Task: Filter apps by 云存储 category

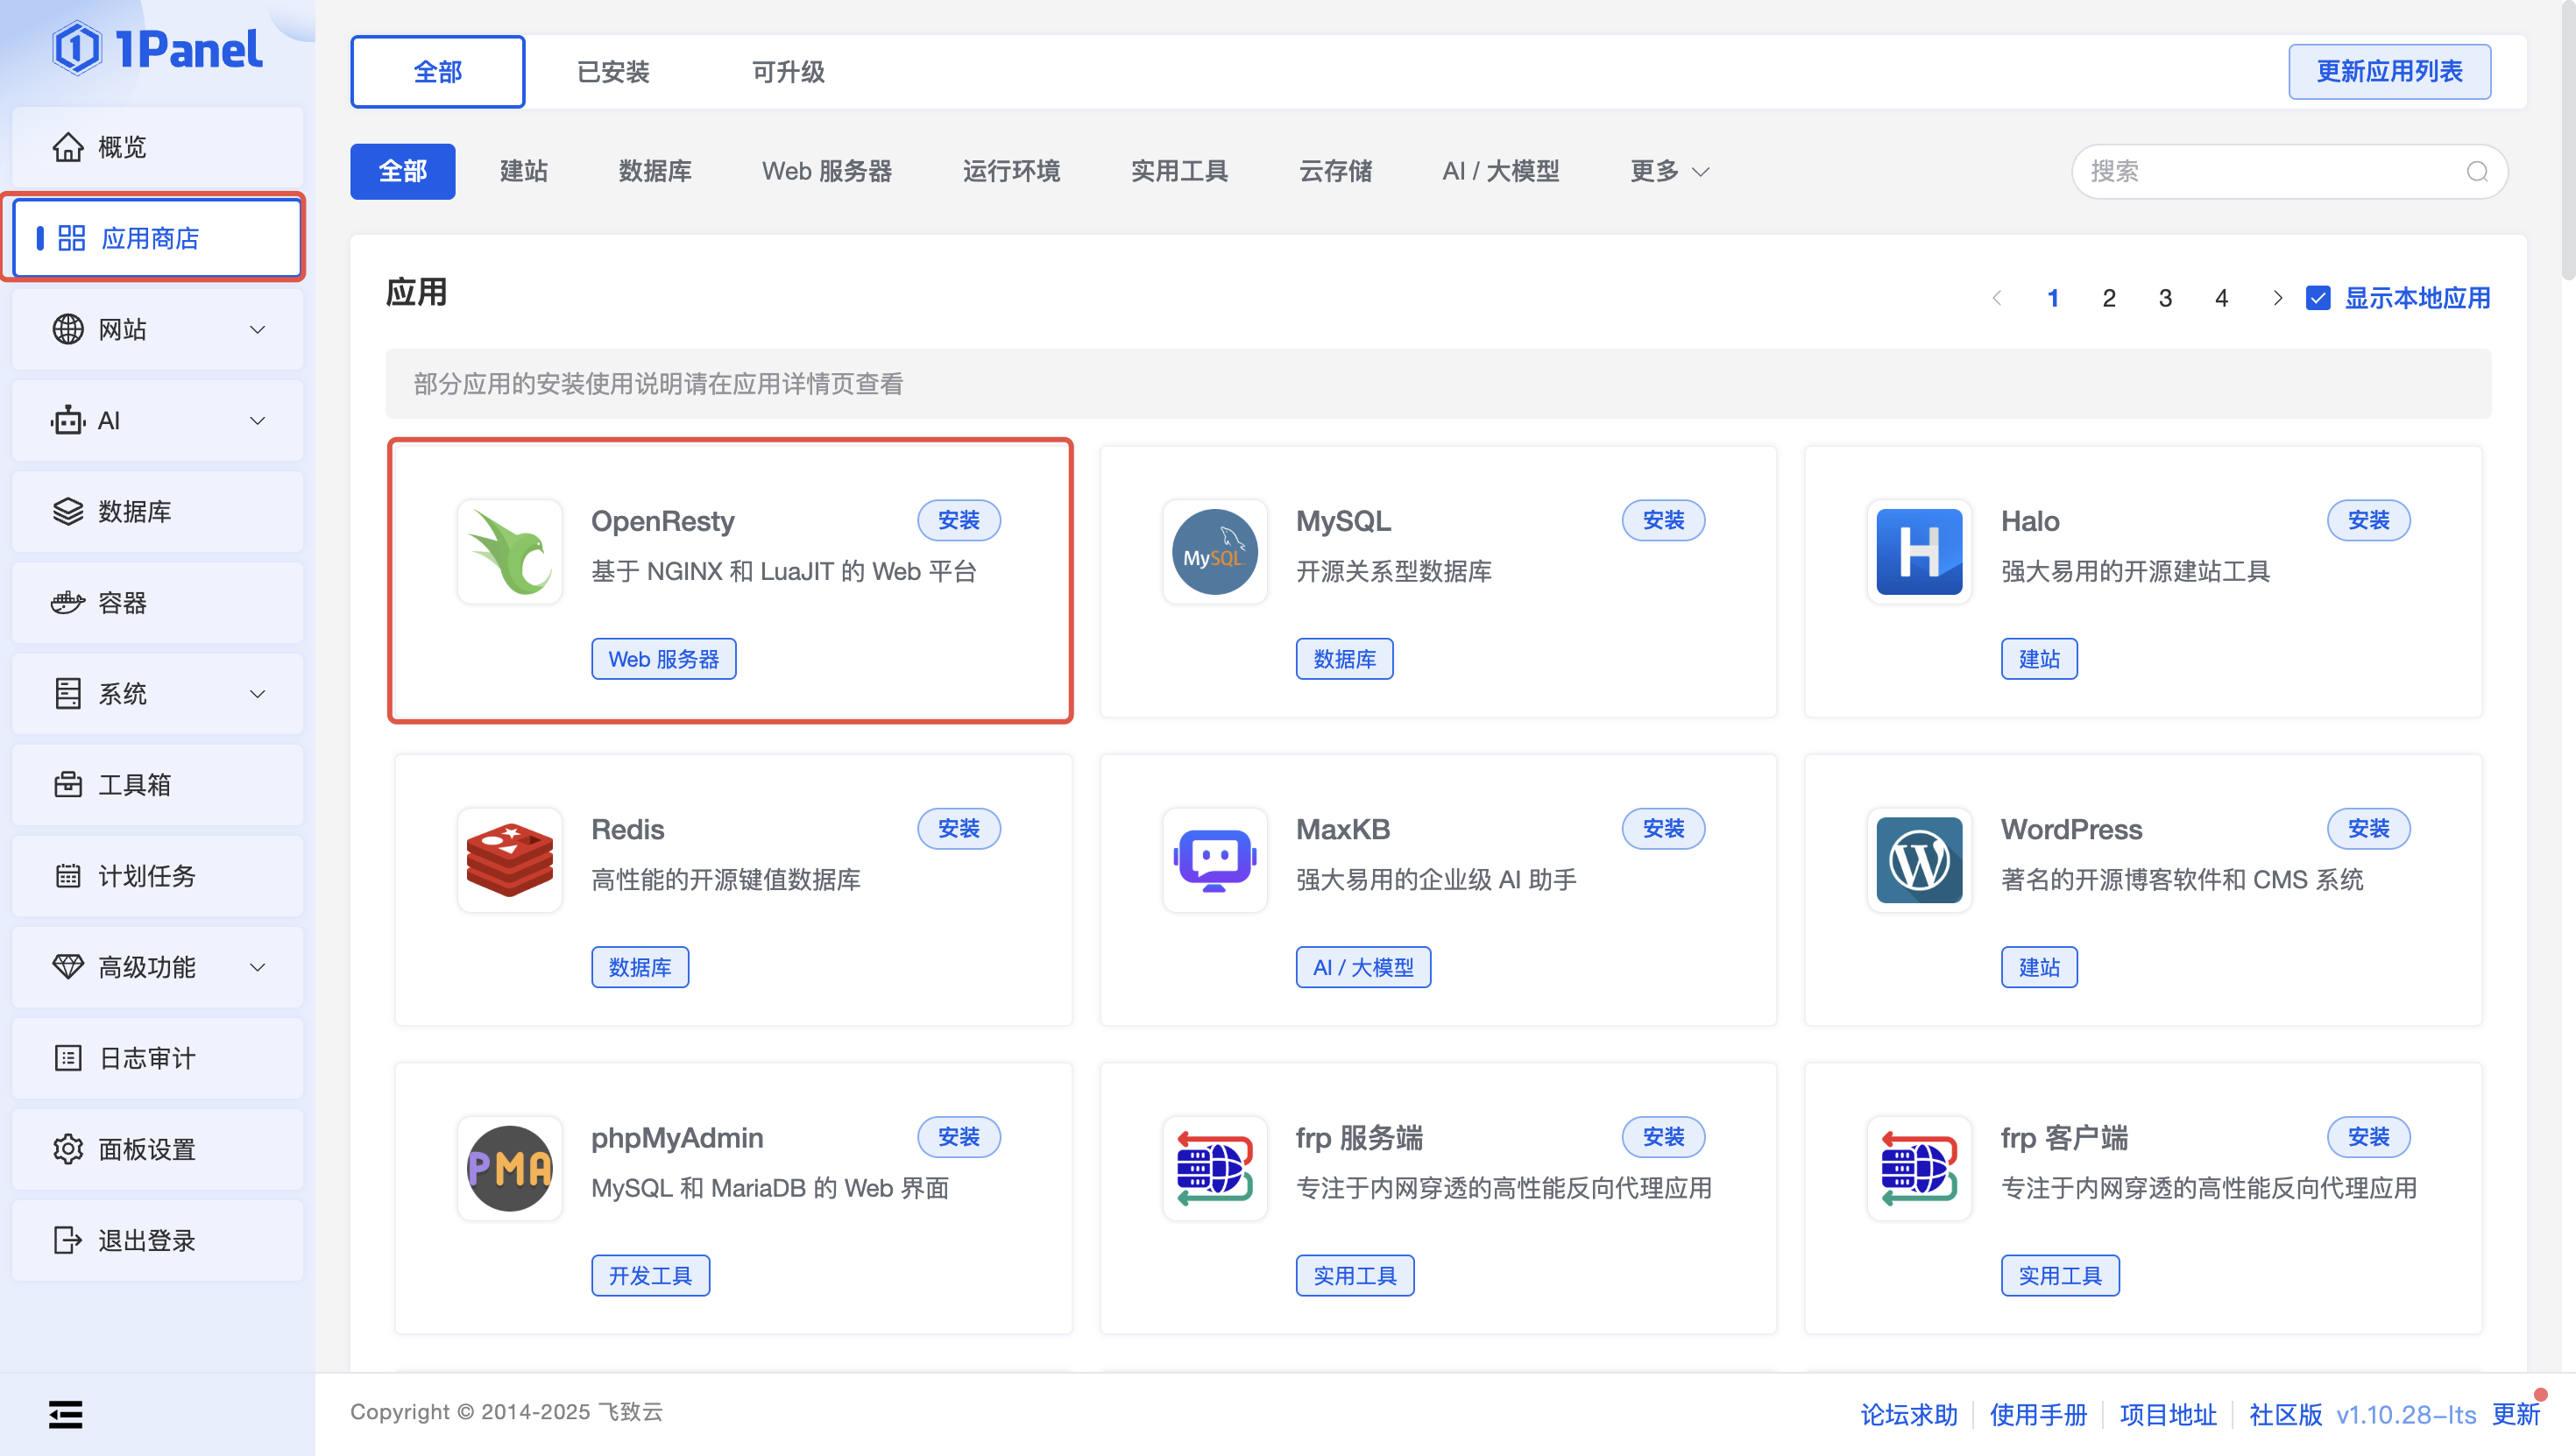Action: (x=1335, y=171)
